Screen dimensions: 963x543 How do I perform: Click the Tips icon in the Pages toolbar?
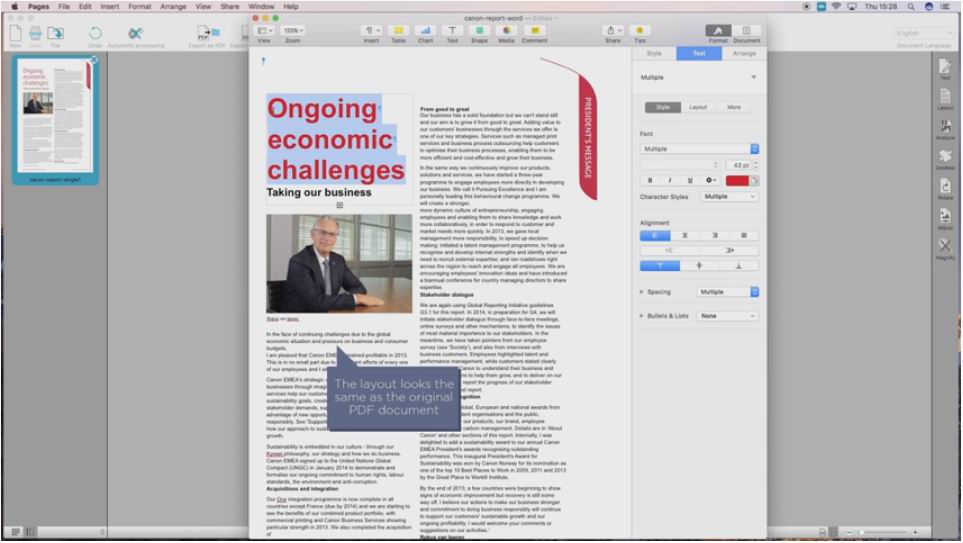639,31
